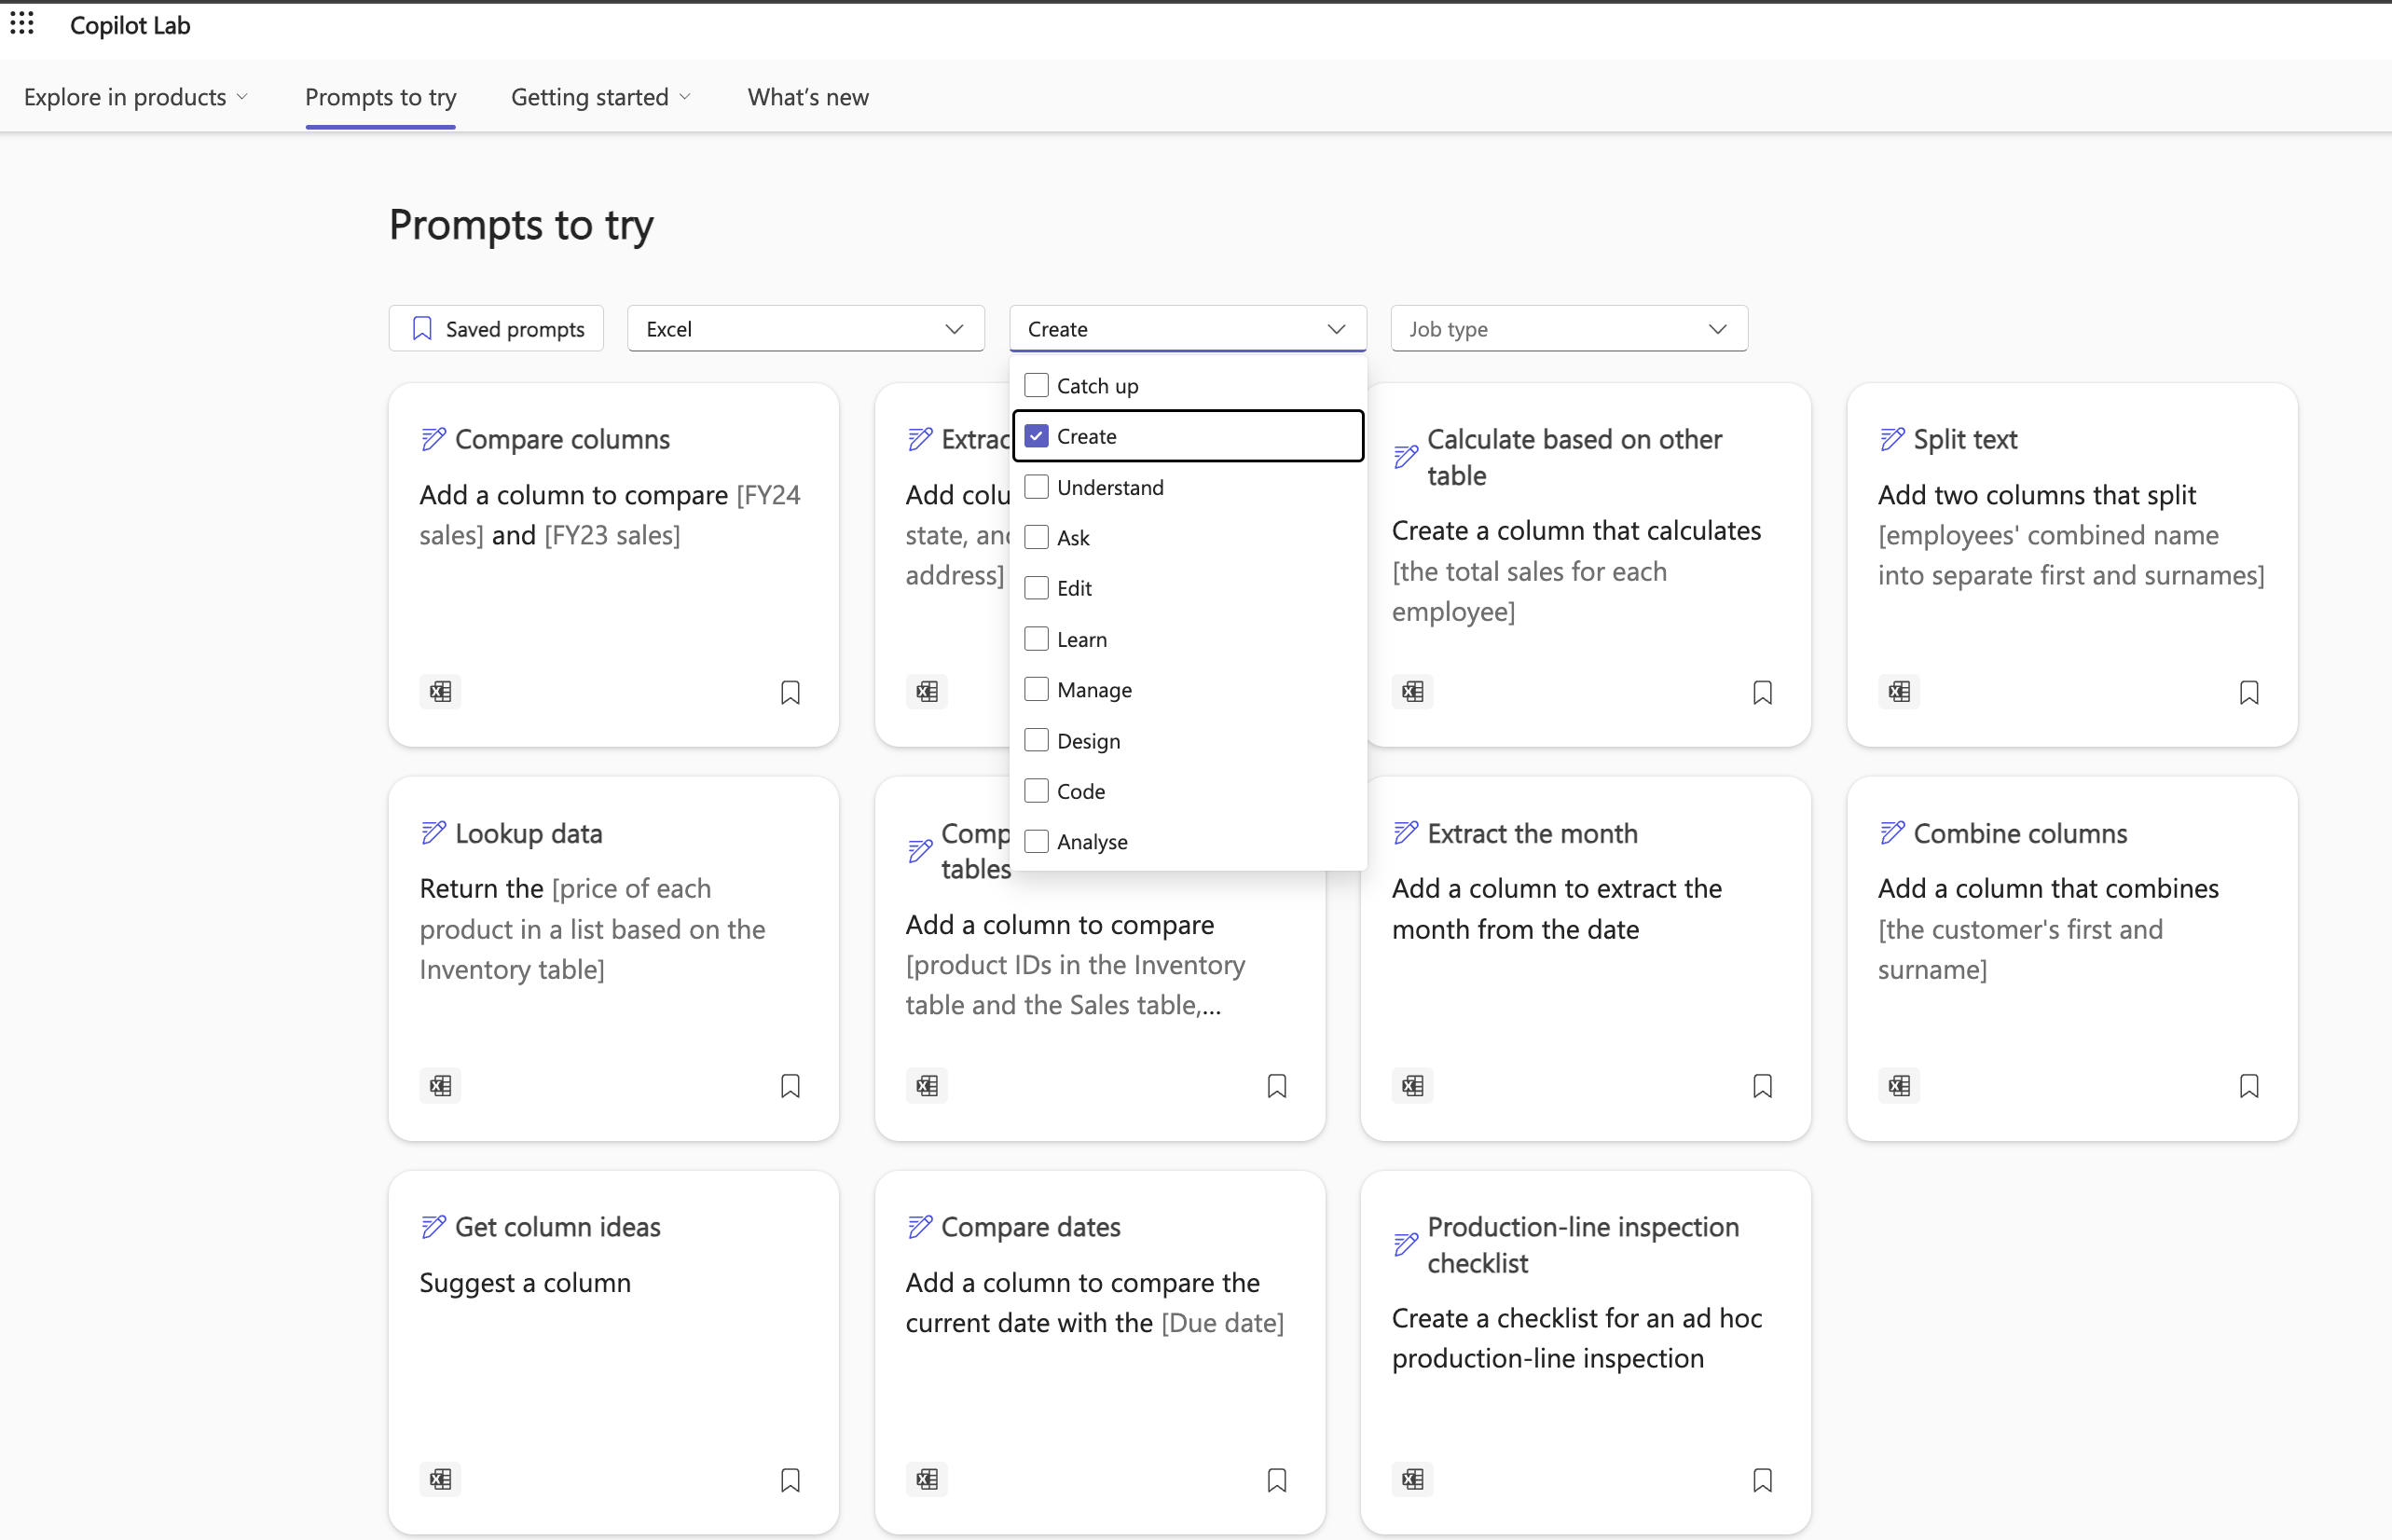The image size is (2392, 1540).
Task: Collapse the Create task filter dropdown
Action: tap(1187, 329)
